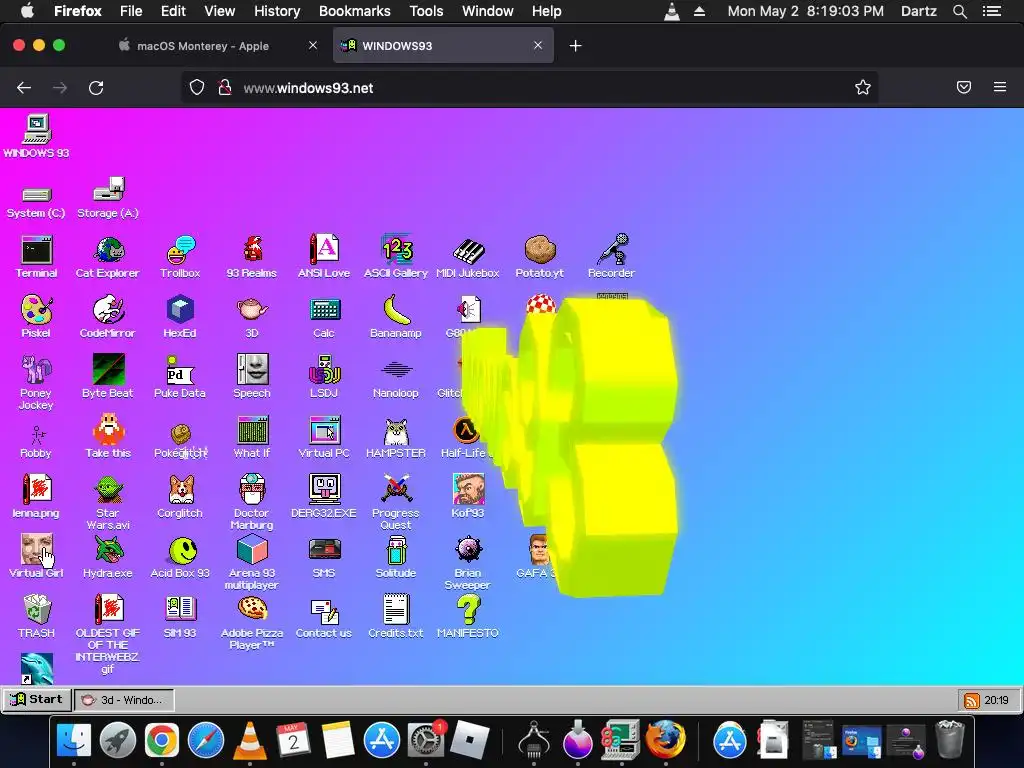The height and width of the screenshot is (768, 1024).
Task: Open the Bookmarks menu in menu bar
Action: [x=355, y=11]
